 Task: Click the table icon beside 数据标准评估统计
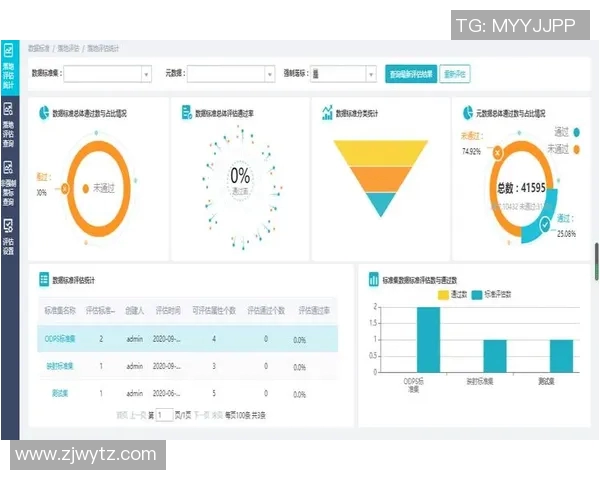coord(43,281)
